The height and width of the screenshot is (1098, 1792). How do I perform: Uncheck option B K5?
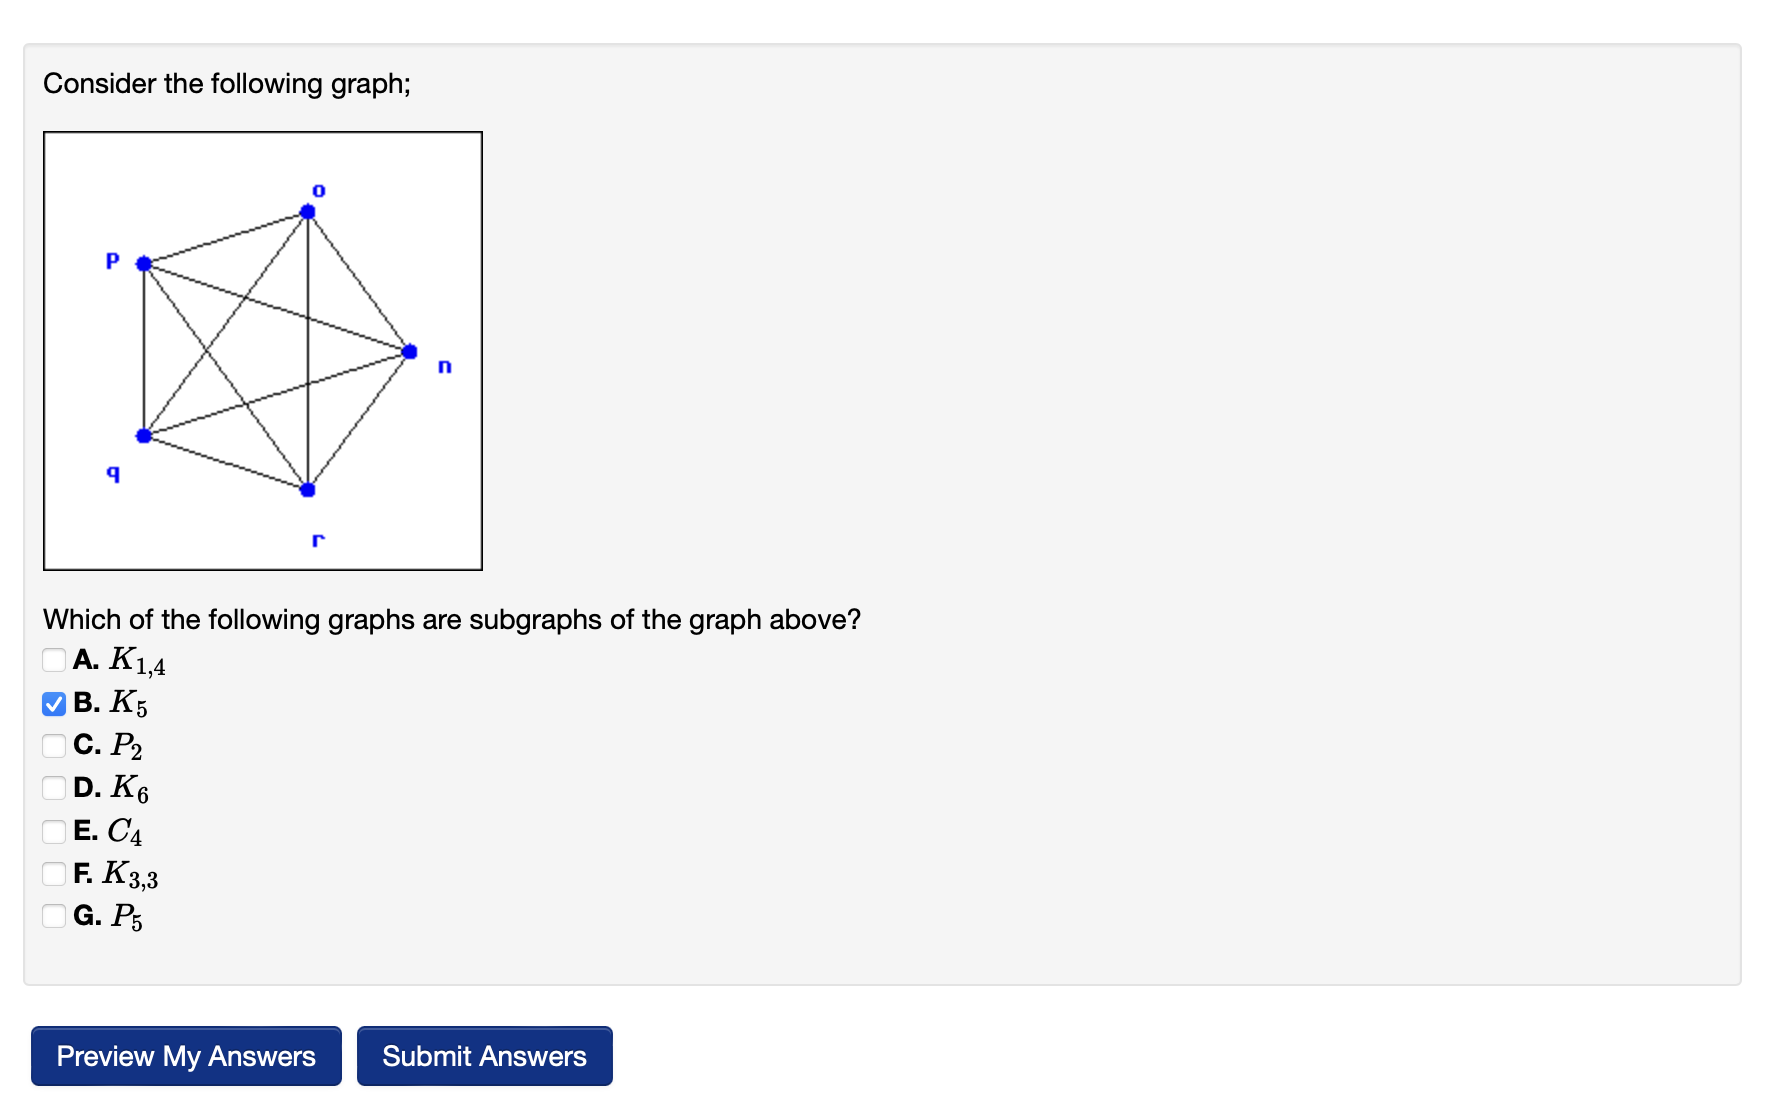(52, 702)
